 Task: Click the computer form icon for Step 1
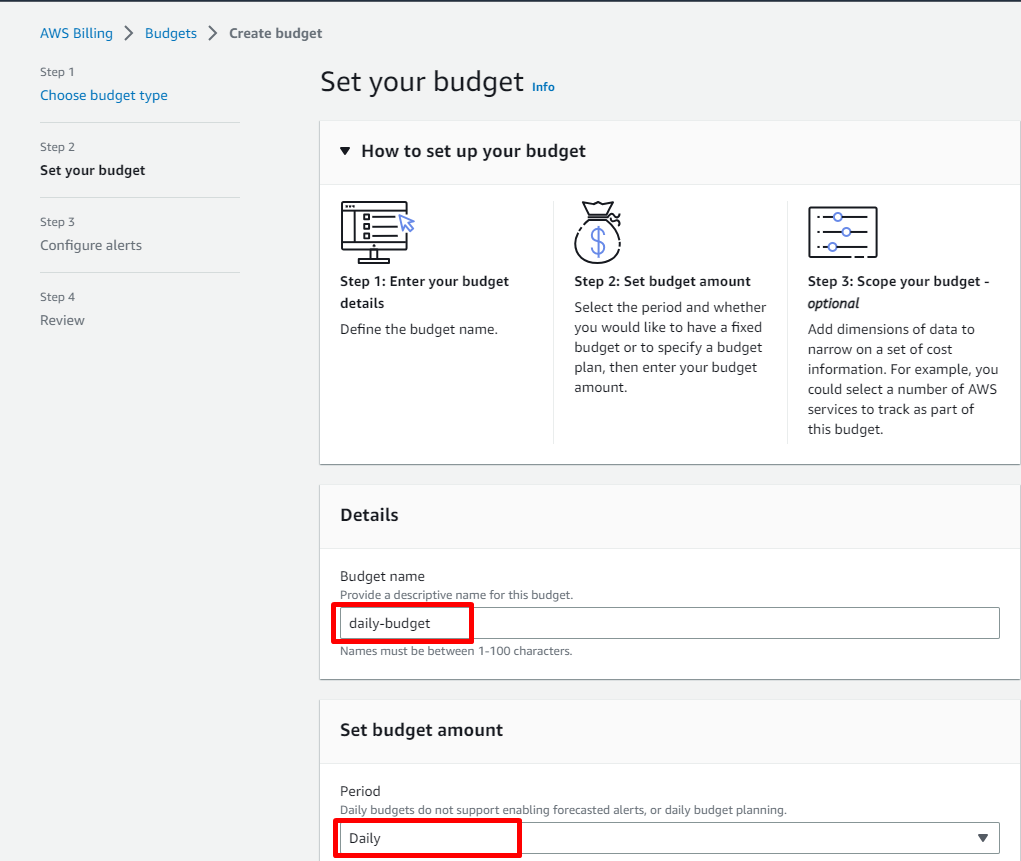tap(377, 232)
